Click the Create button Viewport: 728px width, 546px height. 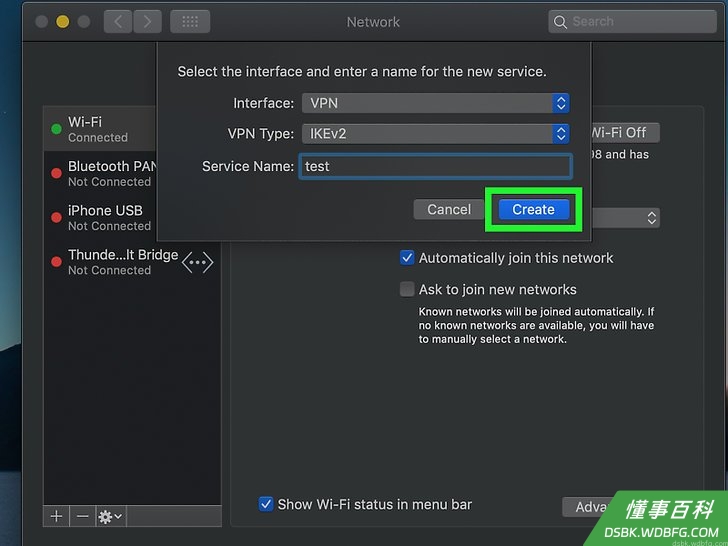(533, 209)
